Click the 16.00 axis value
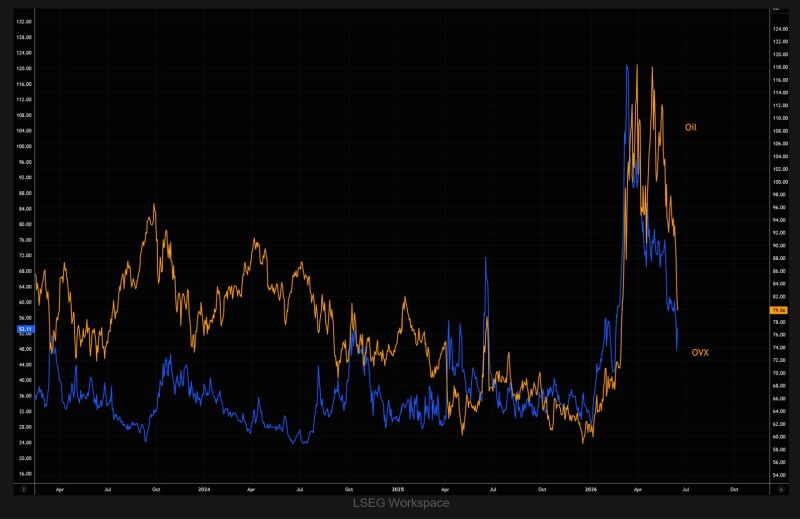Image resolution: width=800 pixels, height=519 pixels. coord(24,474)
